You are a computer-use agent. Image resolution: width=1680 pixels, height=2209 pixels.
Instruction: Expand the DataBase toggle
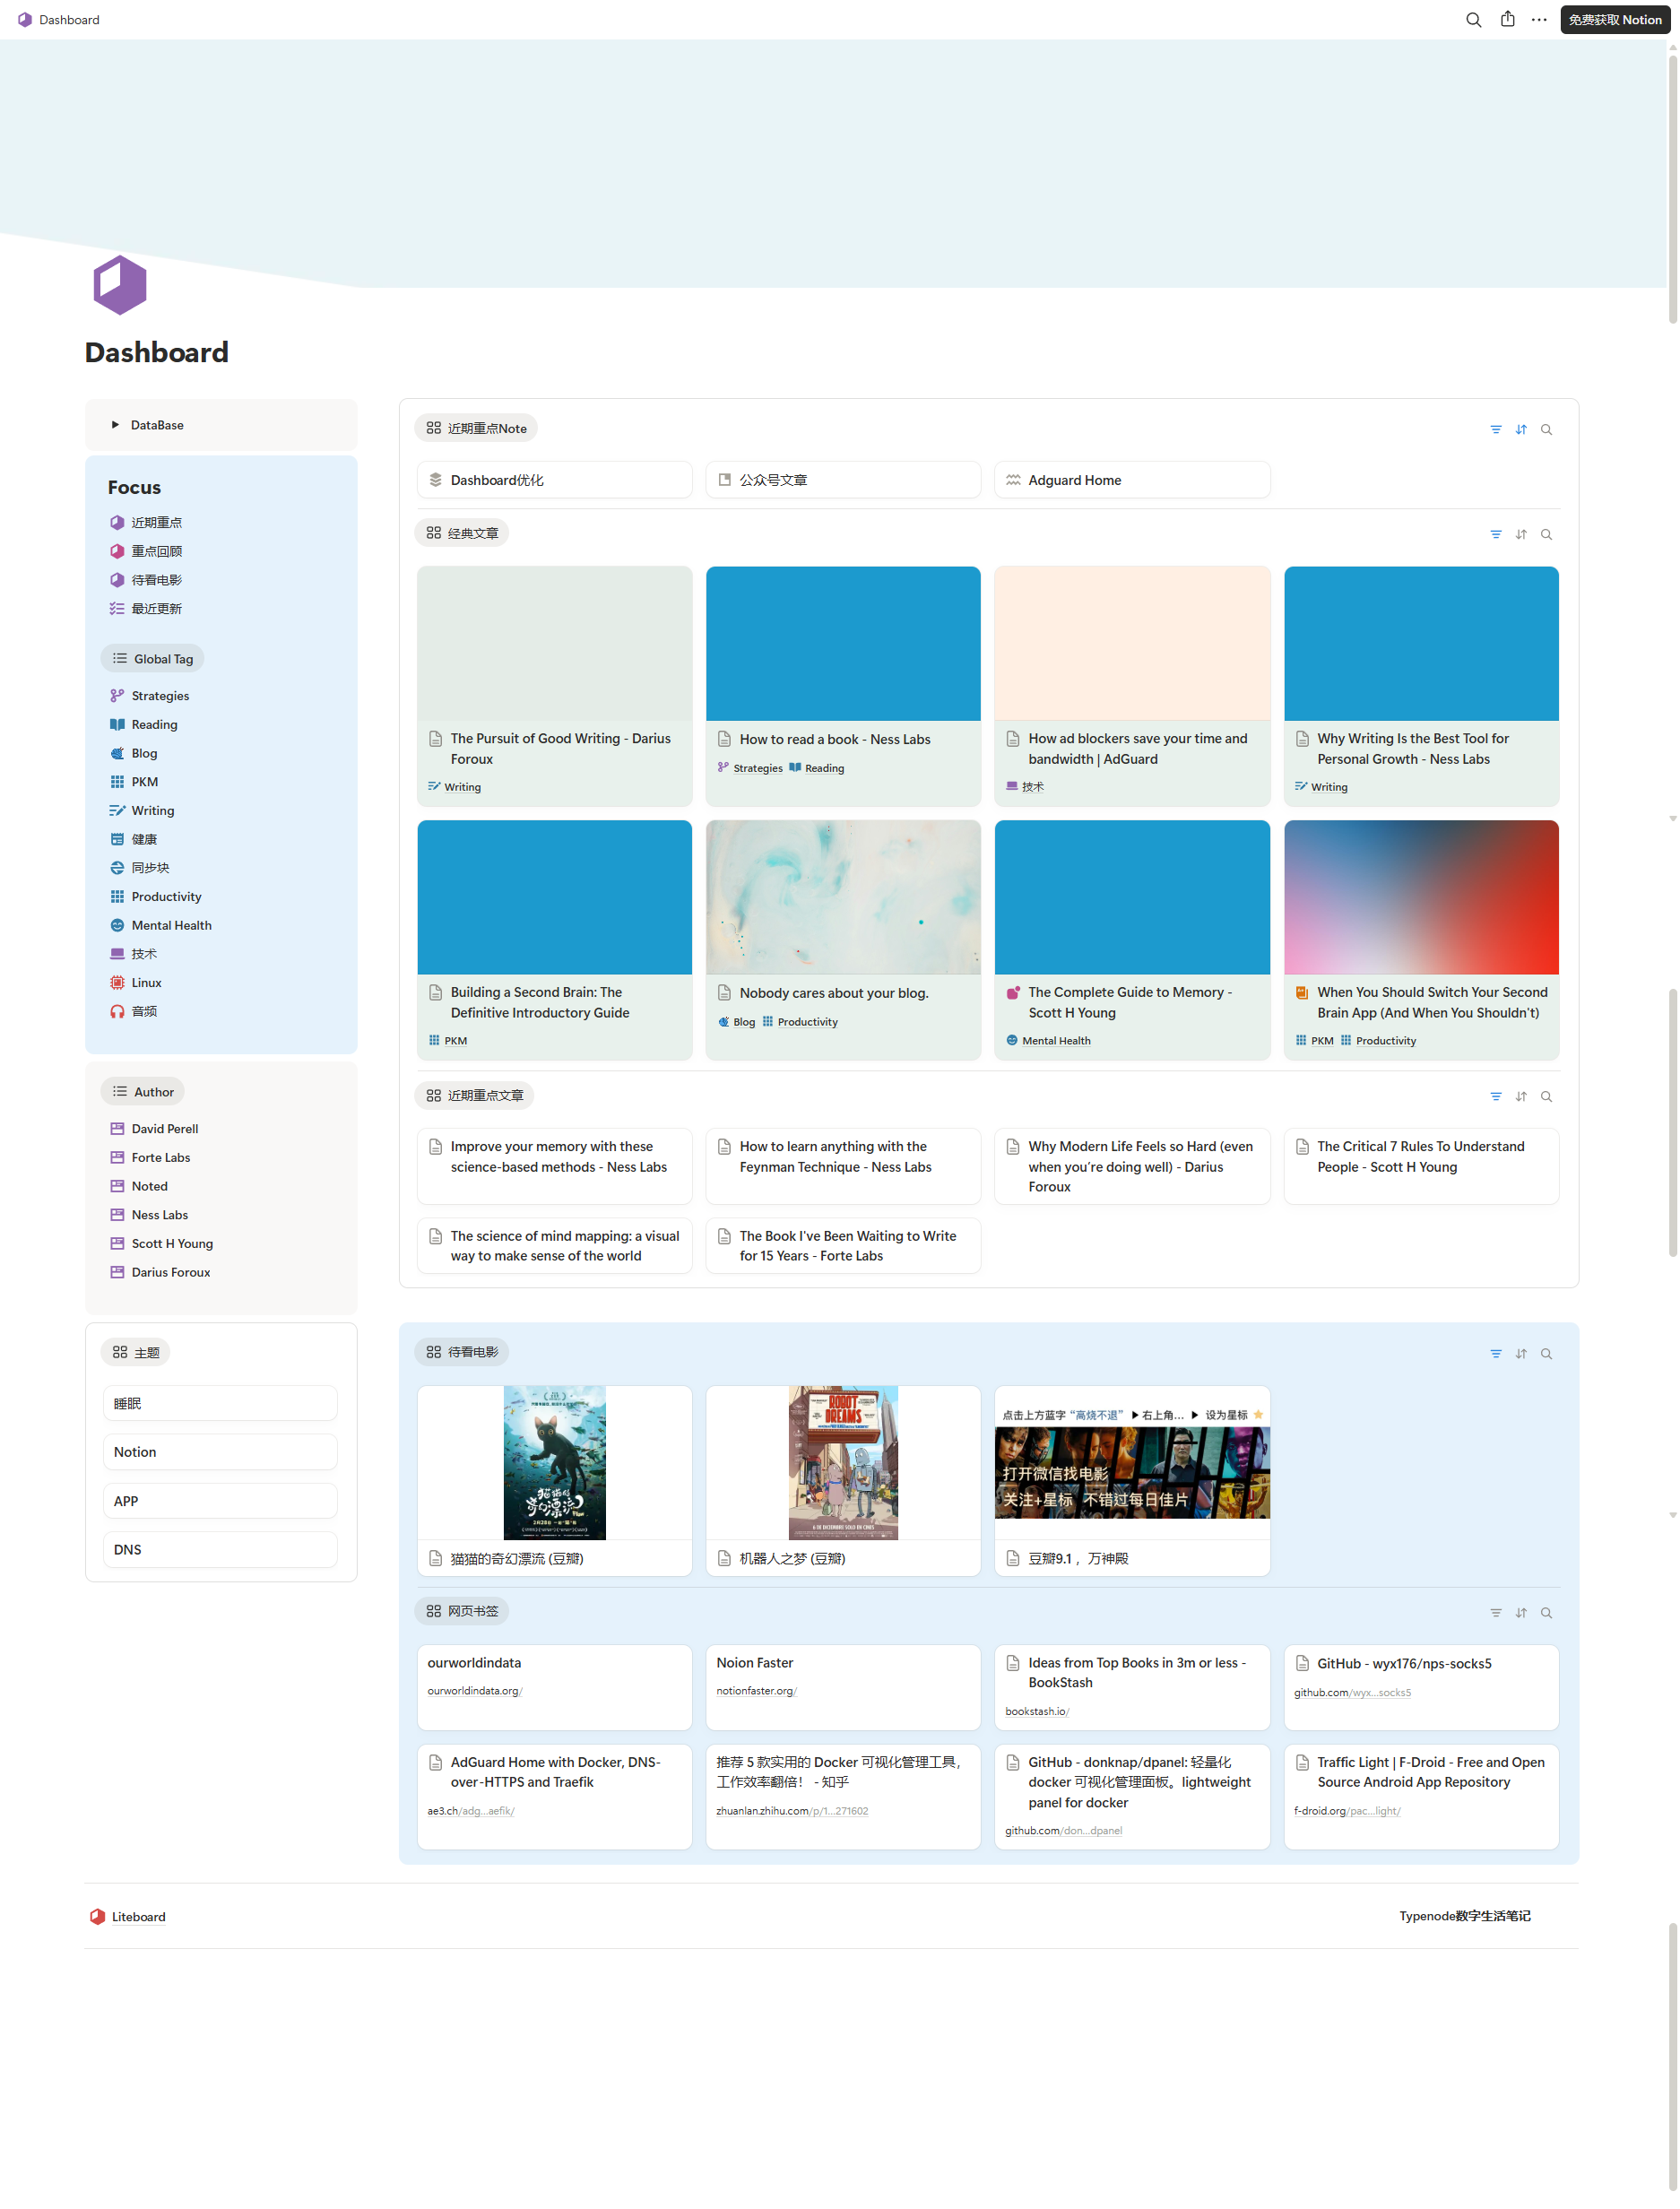pyautogui.click(x=115, y=425)
